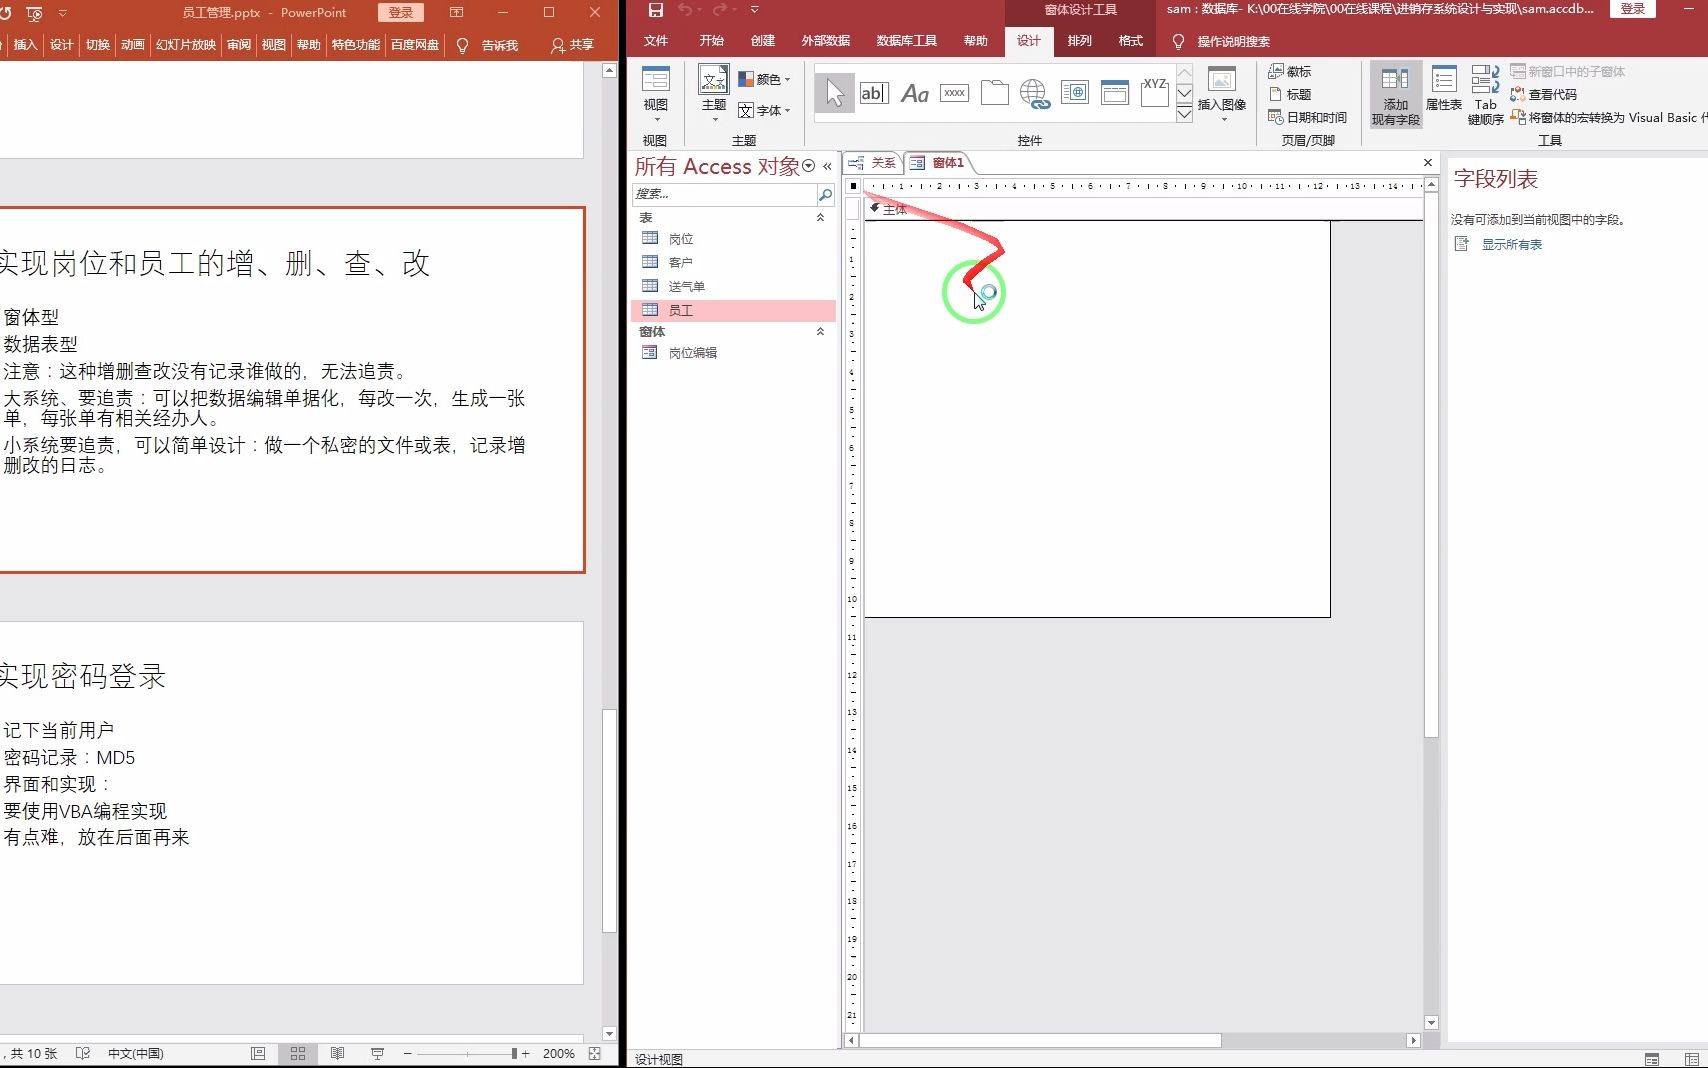Open the File (文件) tab in Access
The width and height of the screenshot is (1708, 1068).
(656, 41)
